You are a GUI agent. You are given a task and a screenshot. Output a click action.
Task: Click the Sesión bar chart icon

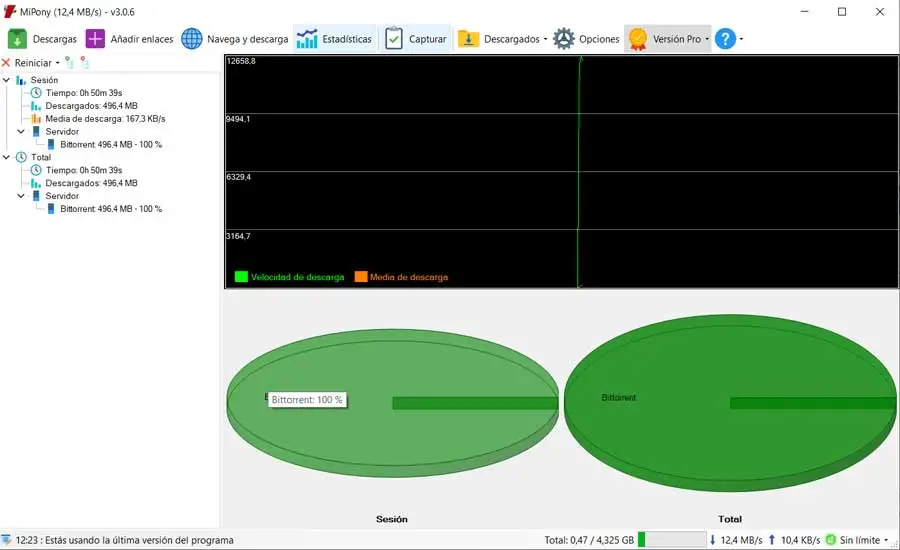pos(21,80)
